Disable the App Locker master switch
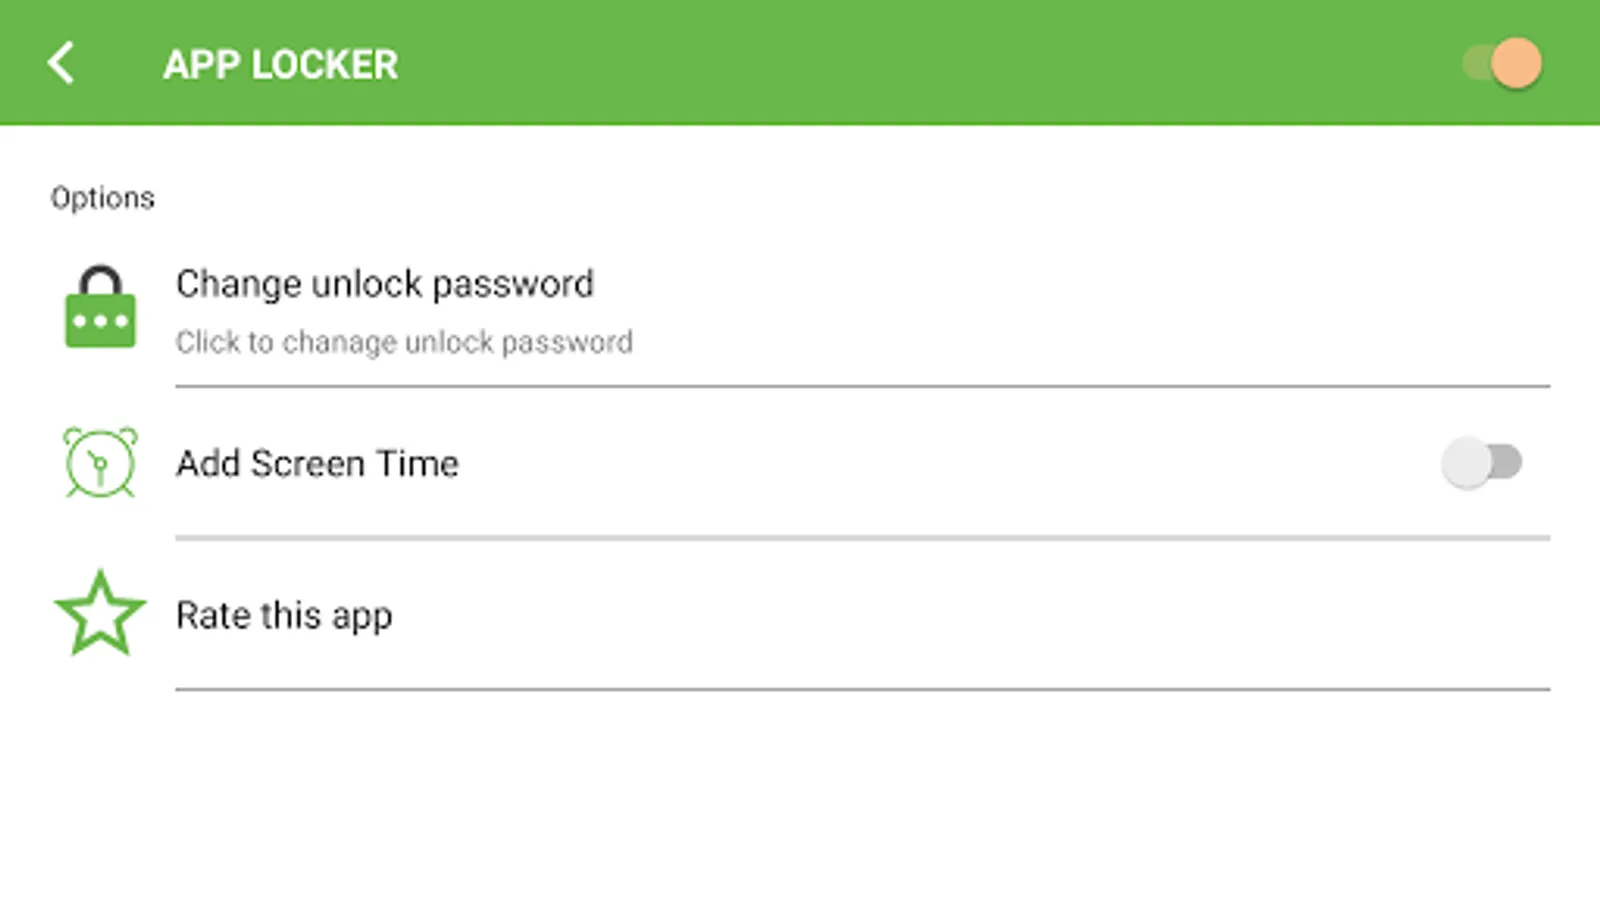Image resolution: width=1600 pixels, height=900 pixels. point(1503,63)
